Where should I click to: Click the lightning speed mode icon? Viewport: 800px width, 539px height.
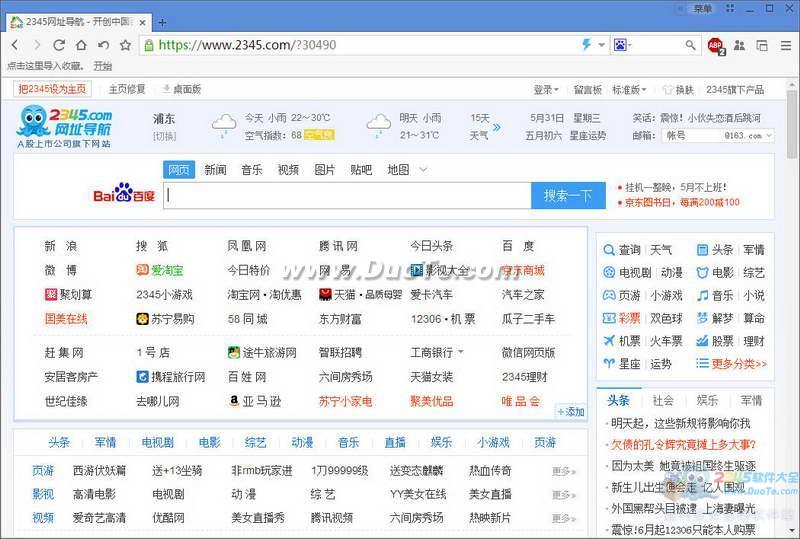(586, 45)
